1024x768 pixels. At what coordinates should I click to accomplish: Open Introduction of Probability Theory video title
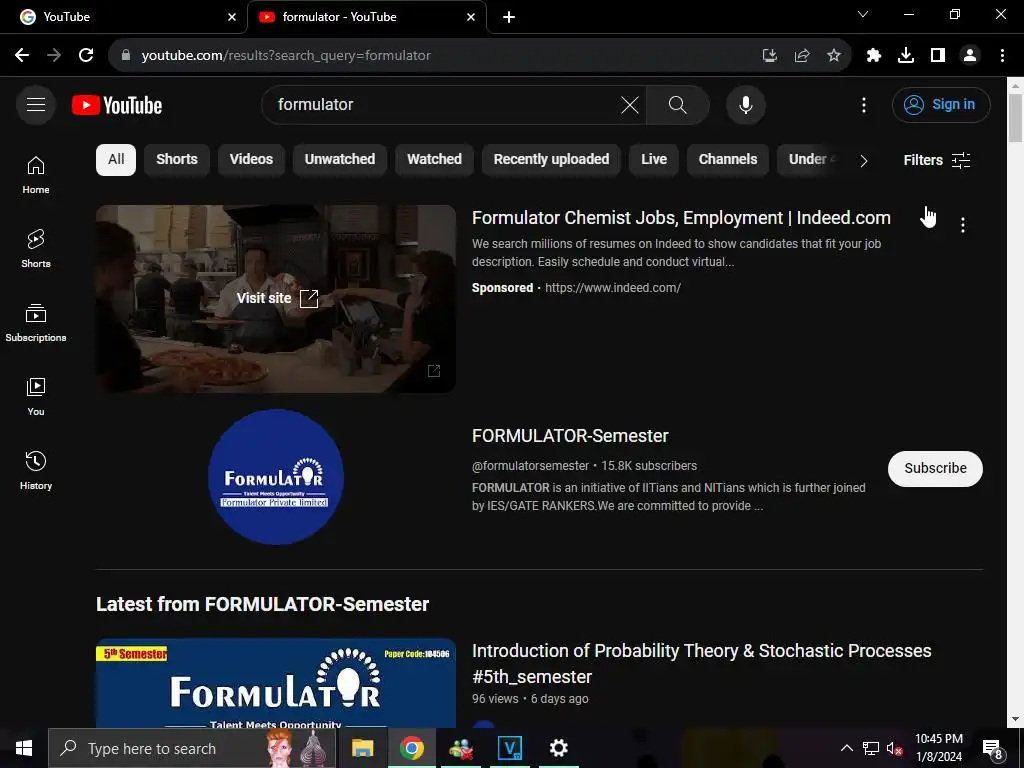pos(701,664)
